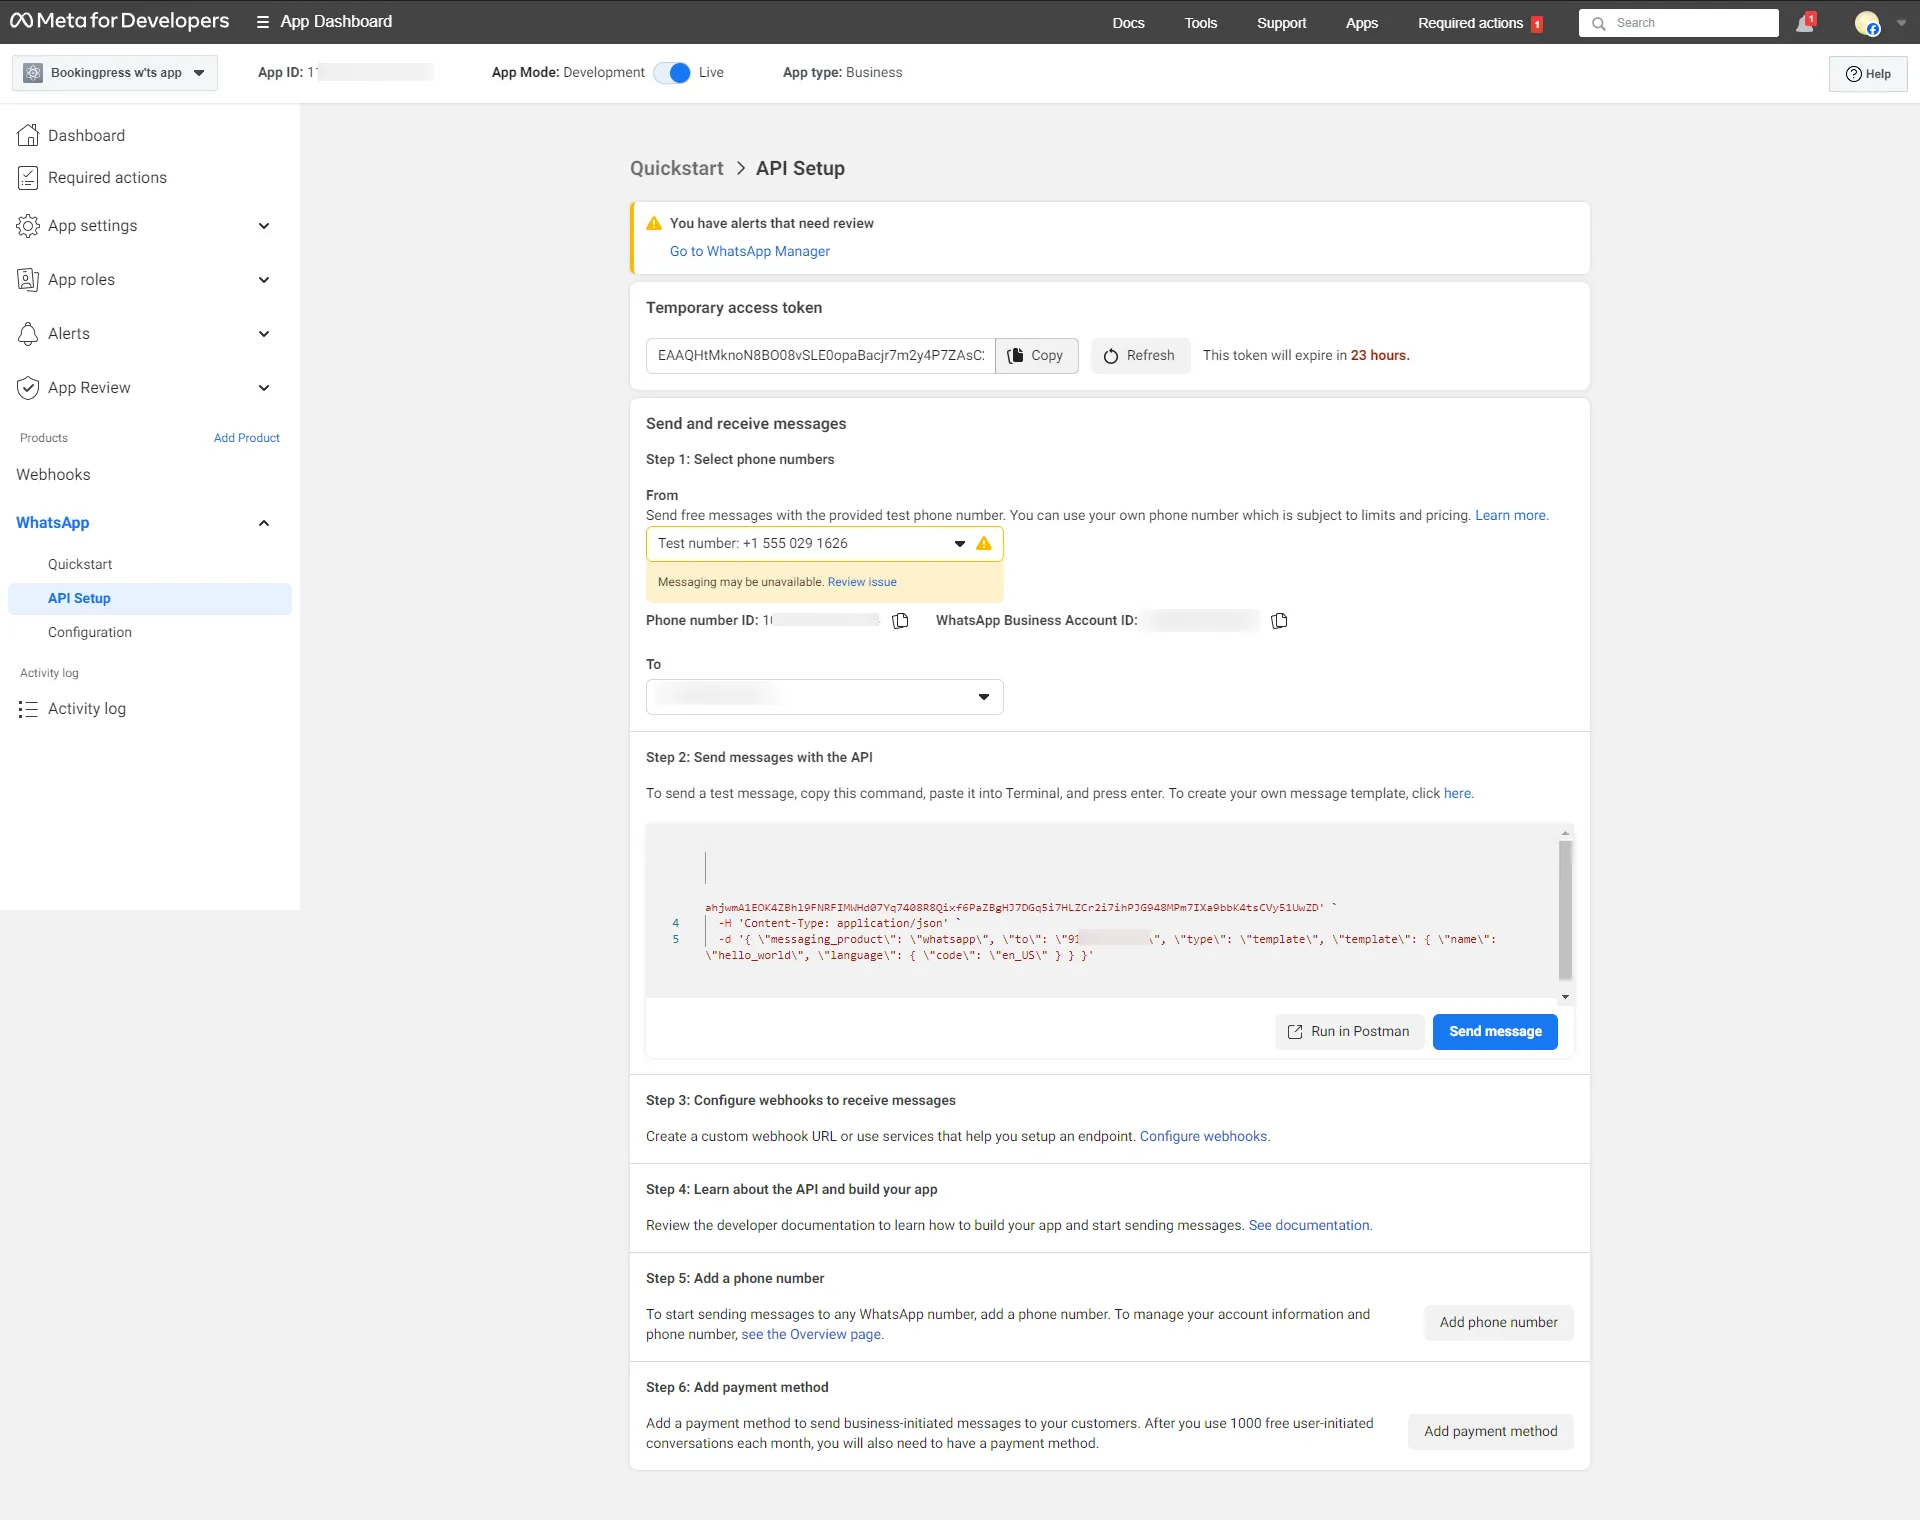
Task: Click the code box scrollbar thumb
Action: 1565,910
